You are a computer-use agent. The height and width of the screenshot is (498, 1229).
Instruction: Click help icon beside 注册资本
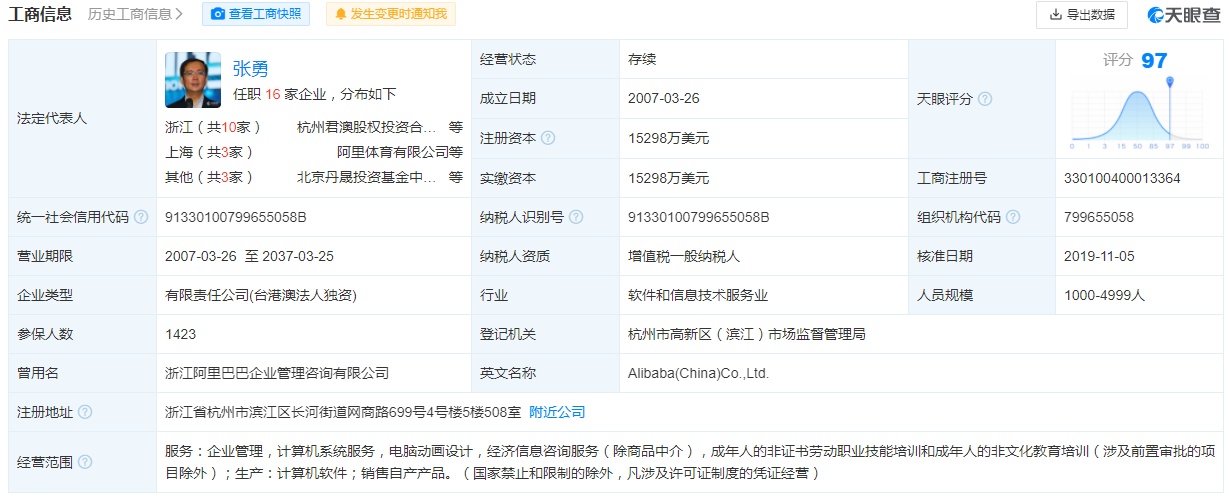tap(548, 138)
